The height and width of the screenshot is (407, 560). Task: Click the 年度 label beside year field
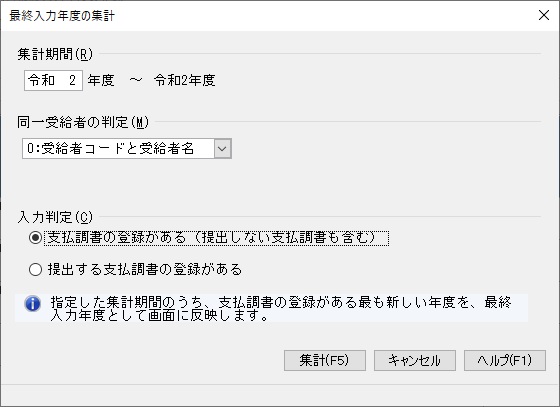[x=101, y=80]
